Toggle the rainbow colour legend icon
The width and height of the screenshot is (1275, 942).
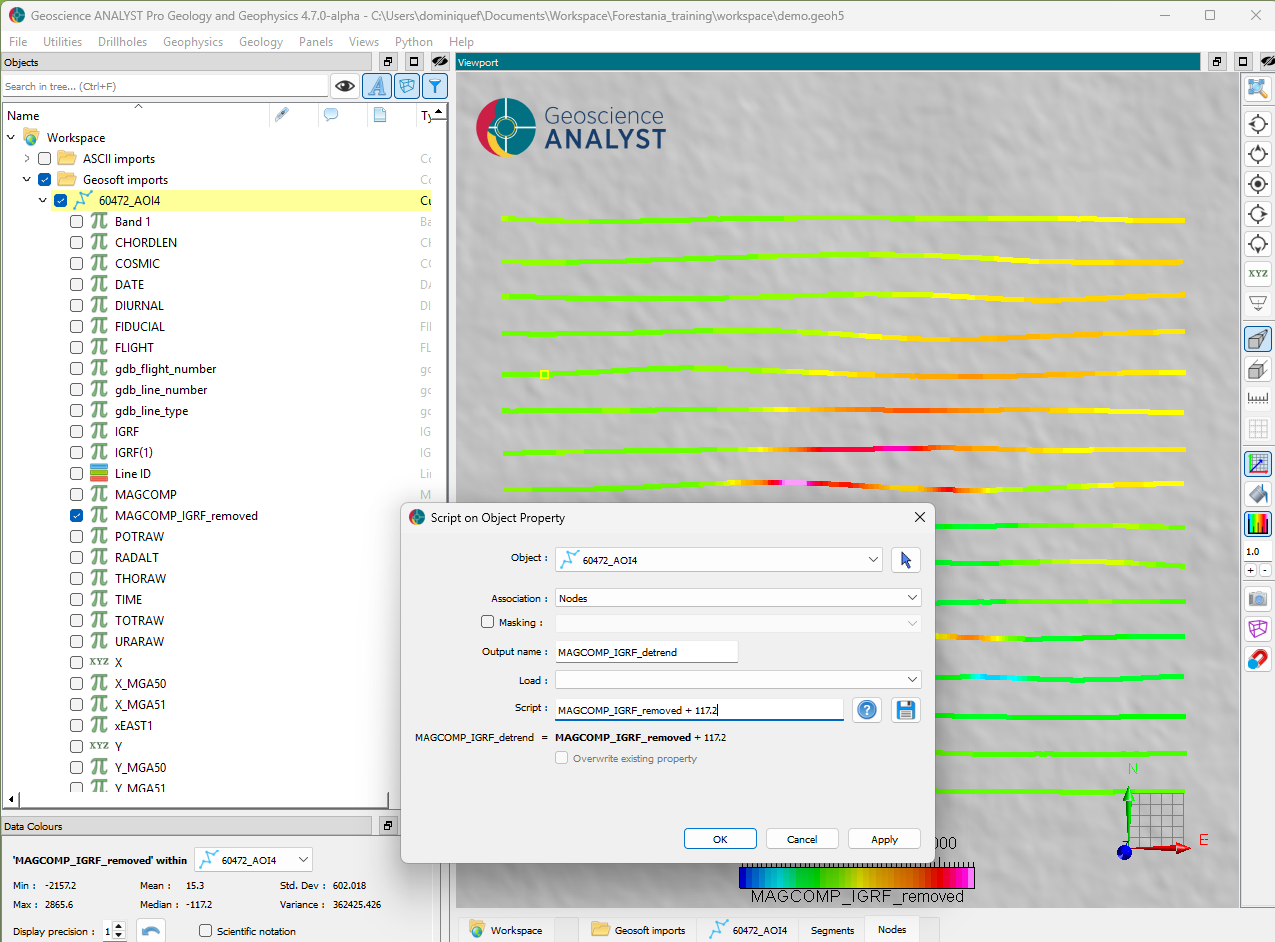click(1257, 523)
